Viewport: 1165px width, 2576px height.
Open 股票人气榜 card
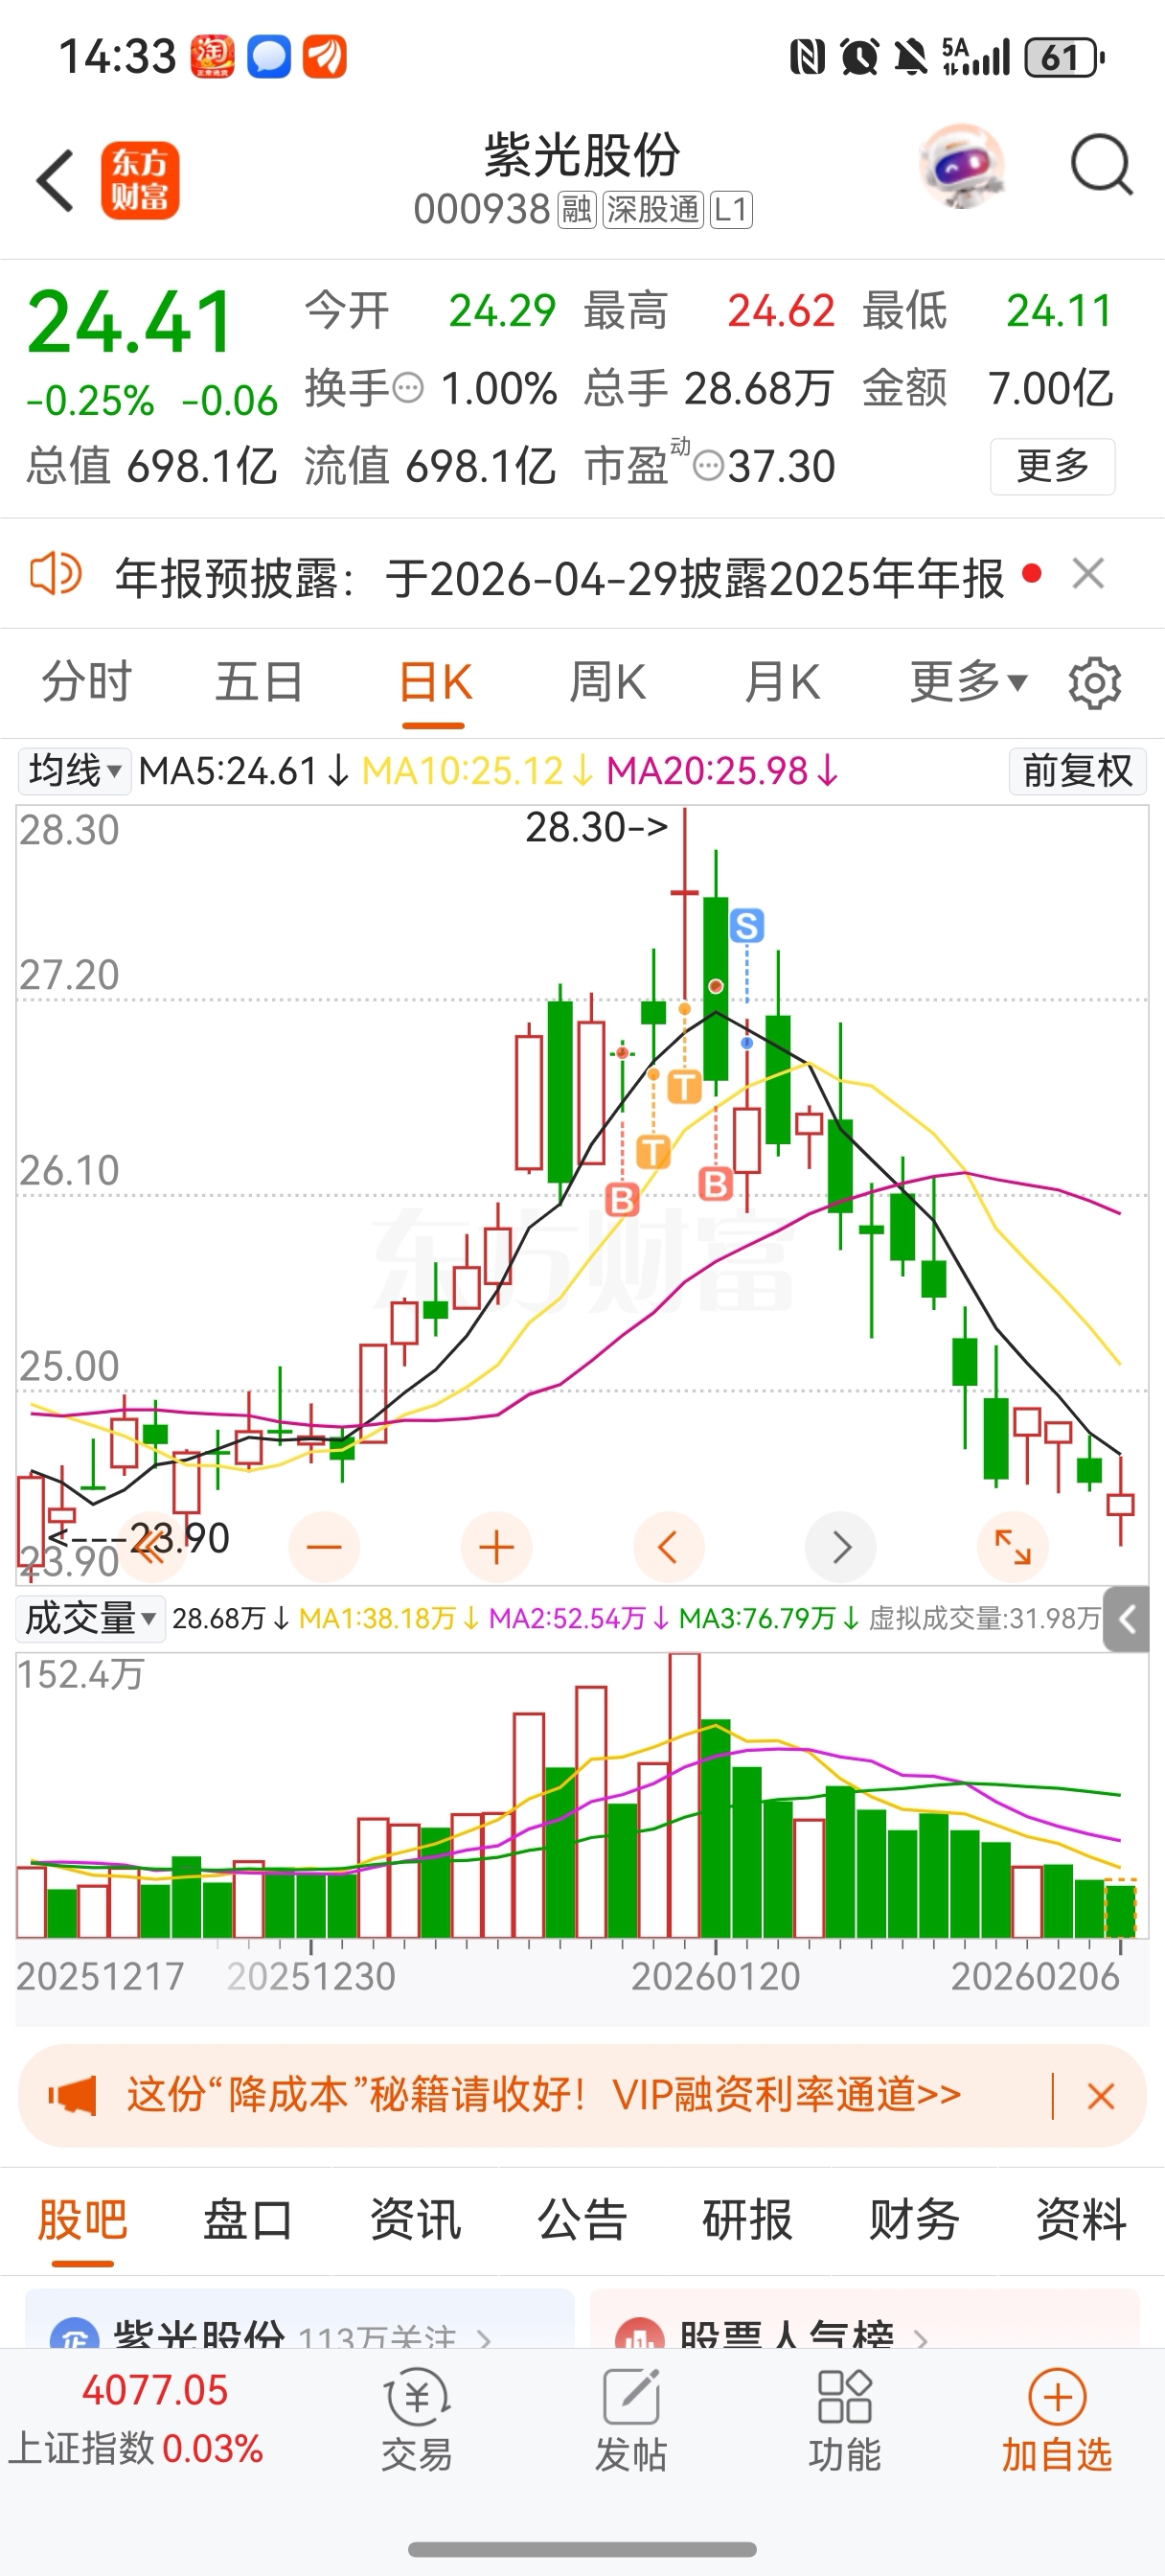point(865,2320)
